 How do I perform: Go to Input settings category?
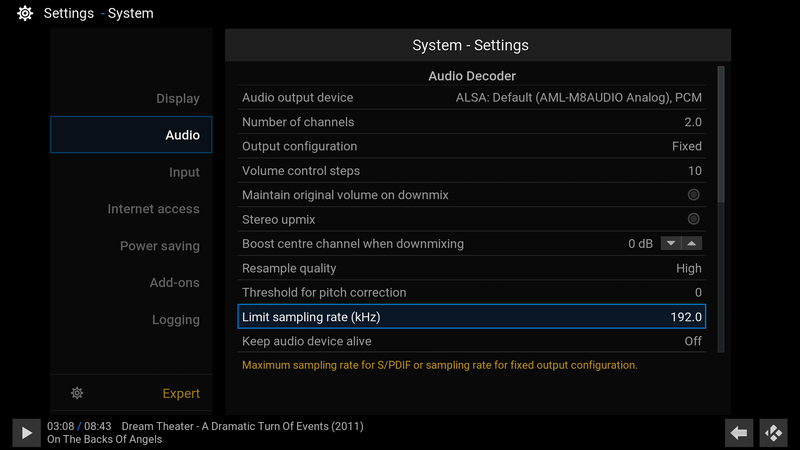click(184, 172)
